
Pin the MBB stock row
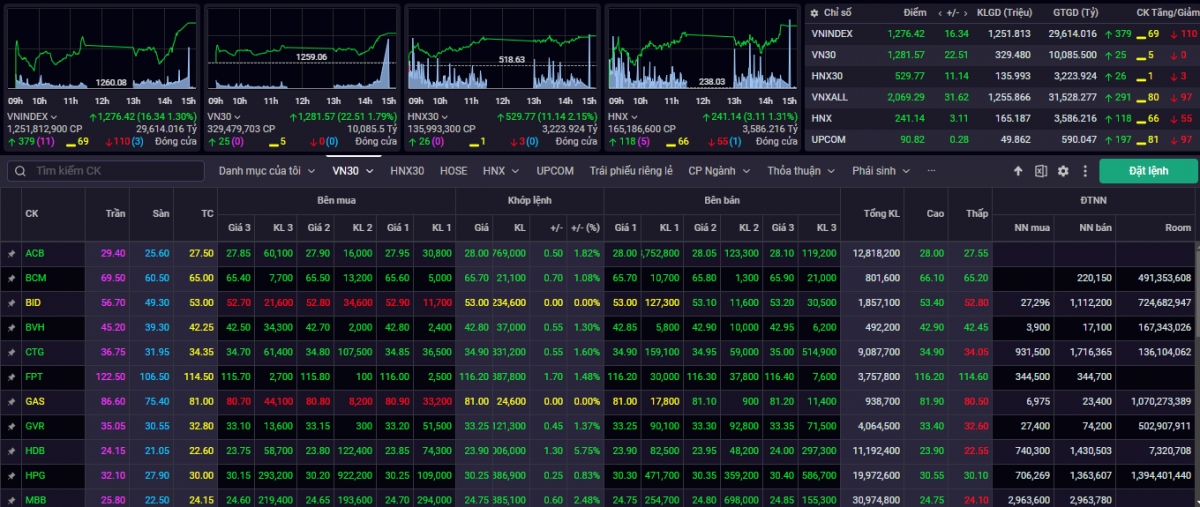pyautogui.click(x=11, y=499)
